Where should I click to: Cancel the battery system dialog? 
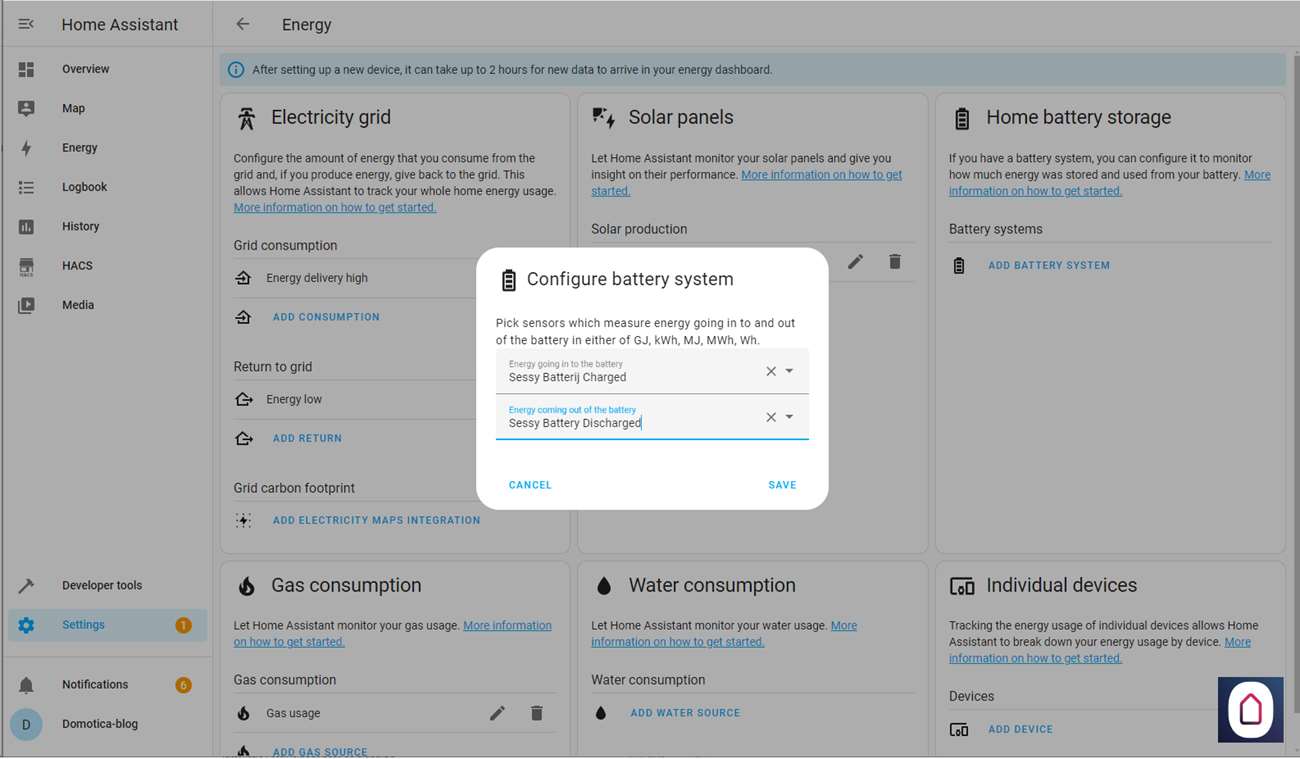pos(530,485)
